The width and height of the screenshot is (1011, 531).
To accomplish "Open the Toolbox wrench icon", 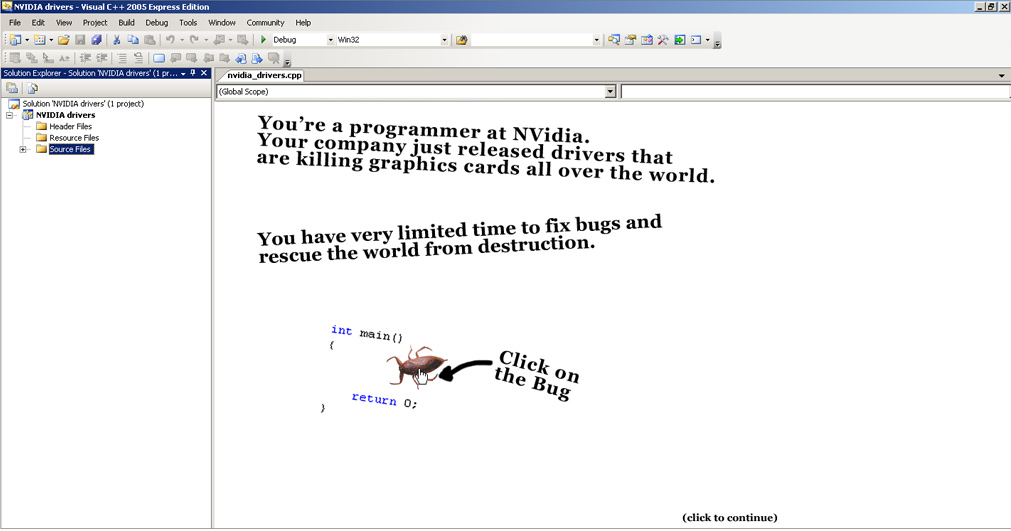I will (x=662, y=40).
